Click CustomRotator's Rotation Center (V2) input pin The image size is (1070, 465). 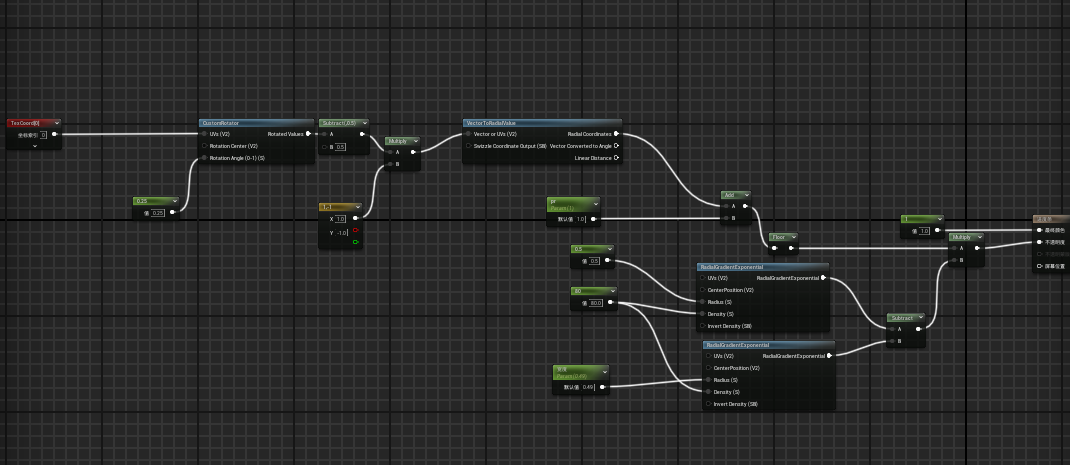click(x=204, y=146)
